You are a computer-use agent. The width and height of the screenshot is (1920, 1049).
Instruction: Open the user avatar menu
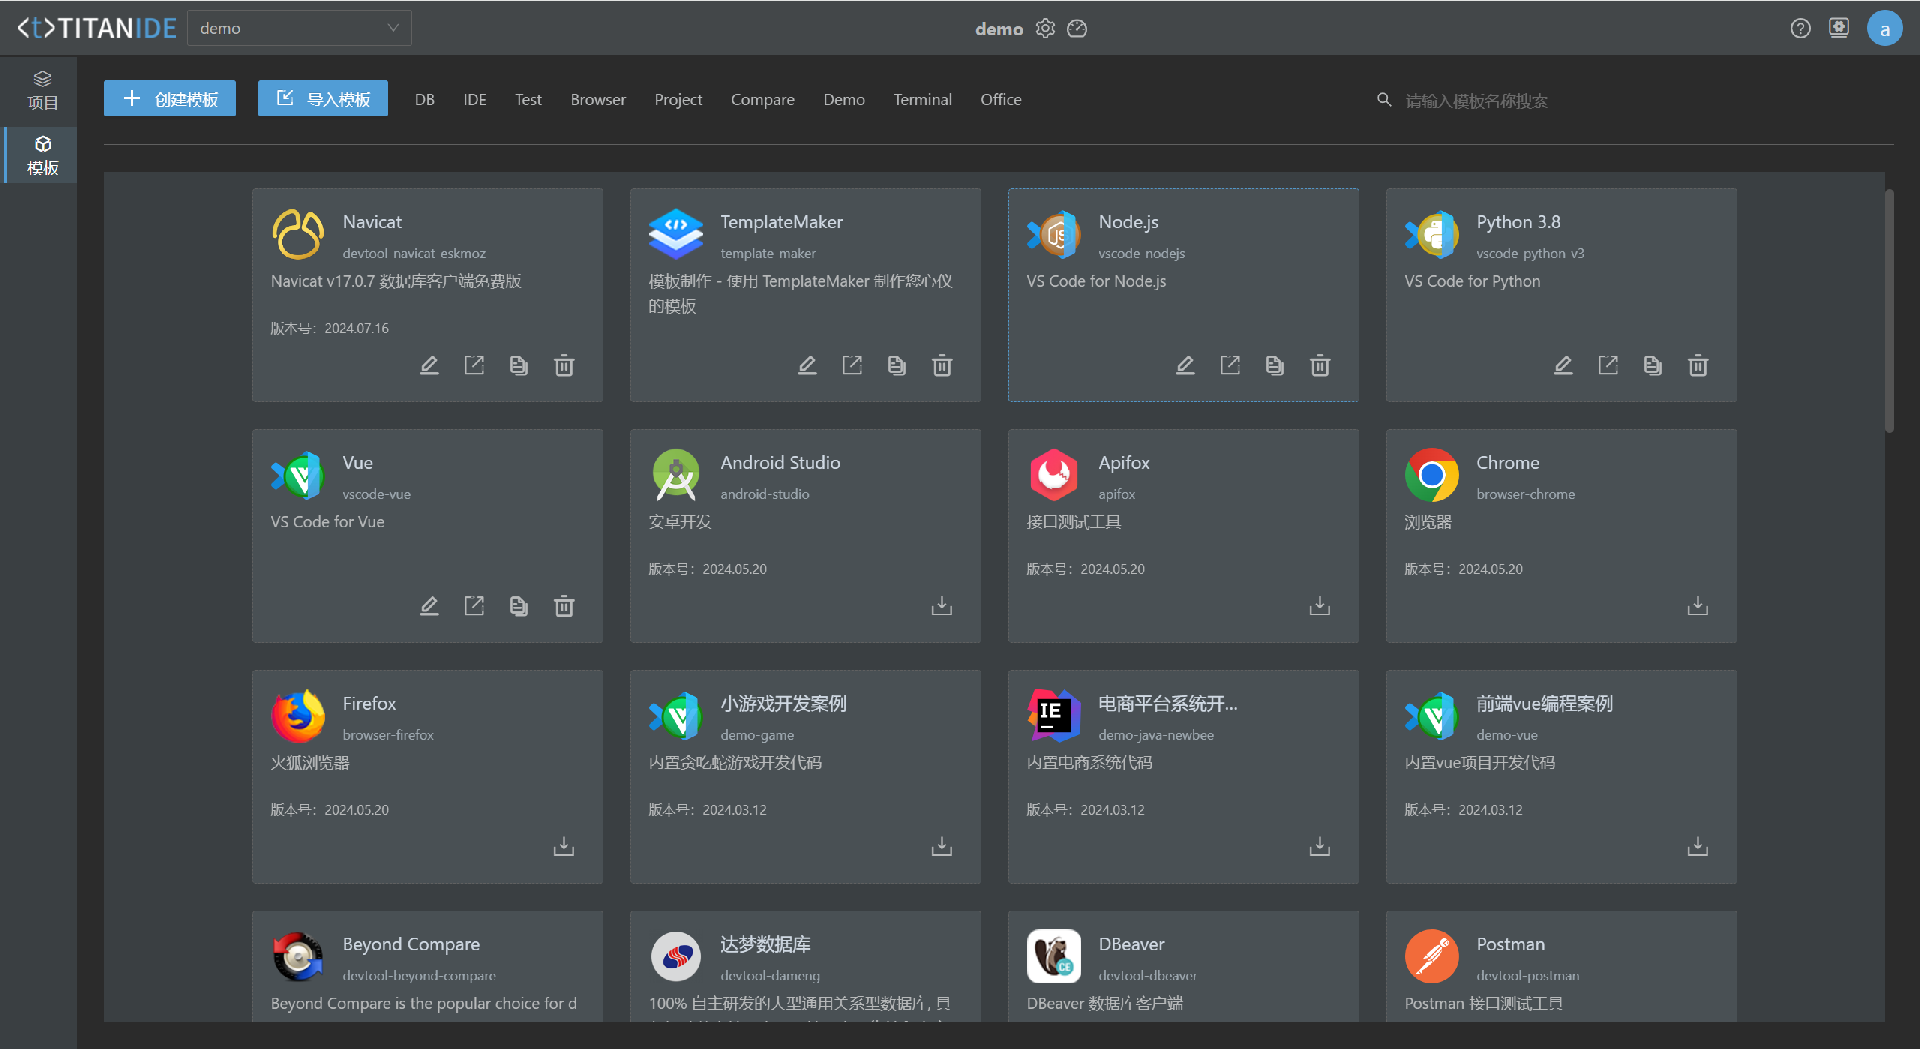(x=1884, y=29)
